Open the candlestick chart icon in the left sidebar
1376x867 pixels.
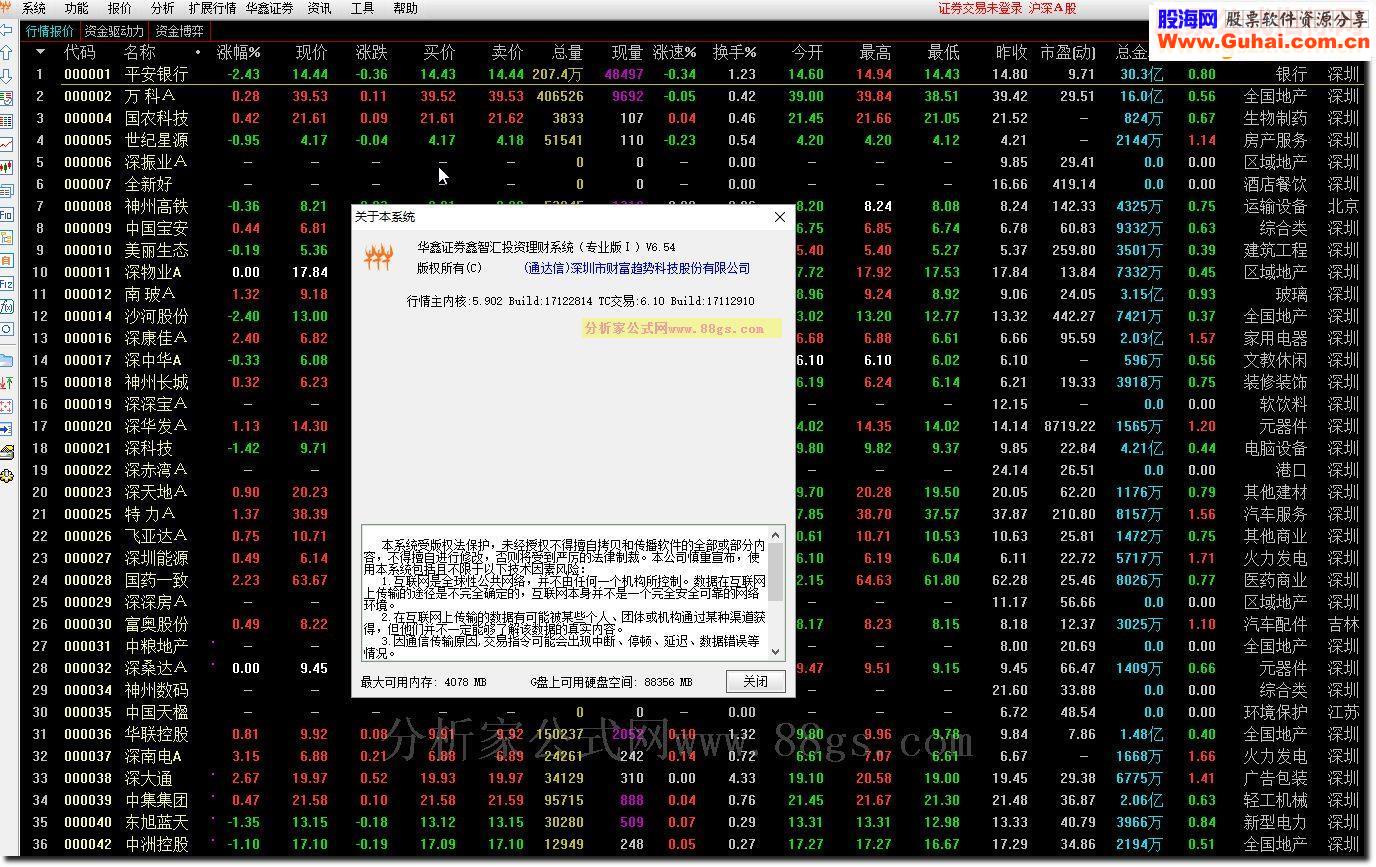tap(6, 168)
